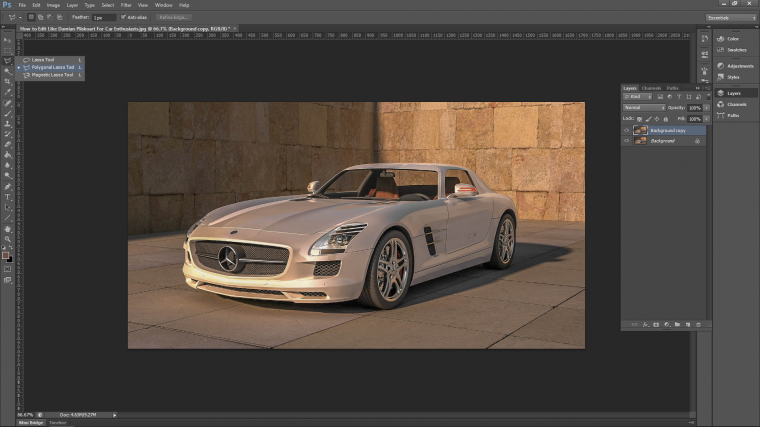
Task: Open the Essentials workspace dropdown
Action: point(731,17)
